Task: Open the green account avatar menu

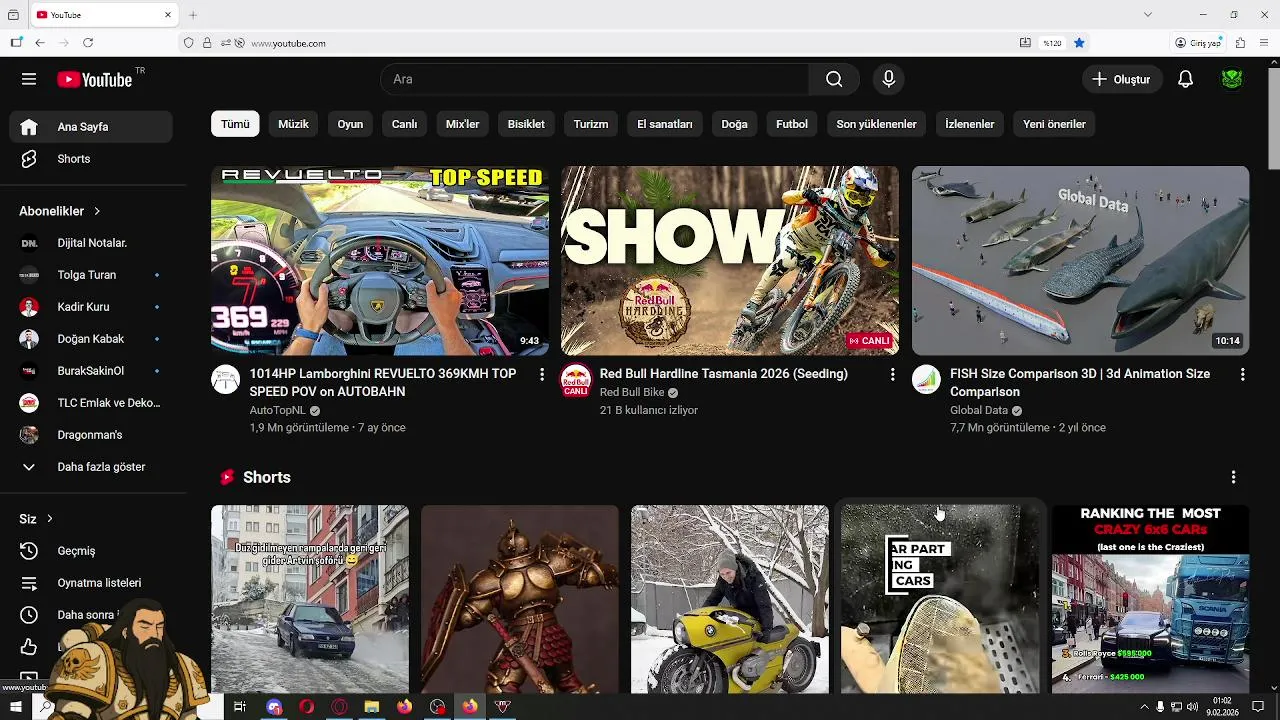Action: click(1232, 79)
